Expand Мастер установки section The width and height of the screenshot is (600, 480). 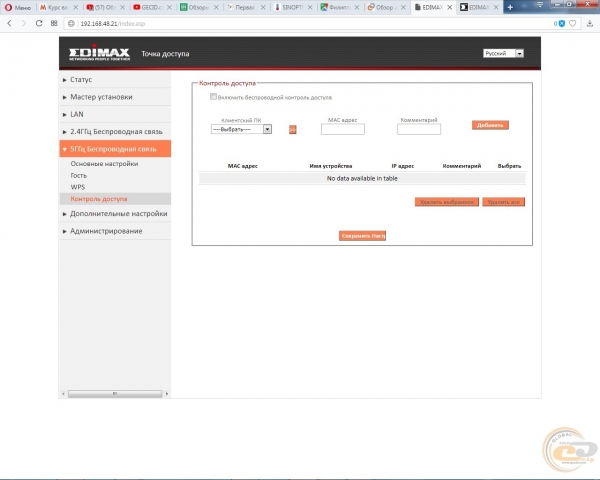point(115,97)
